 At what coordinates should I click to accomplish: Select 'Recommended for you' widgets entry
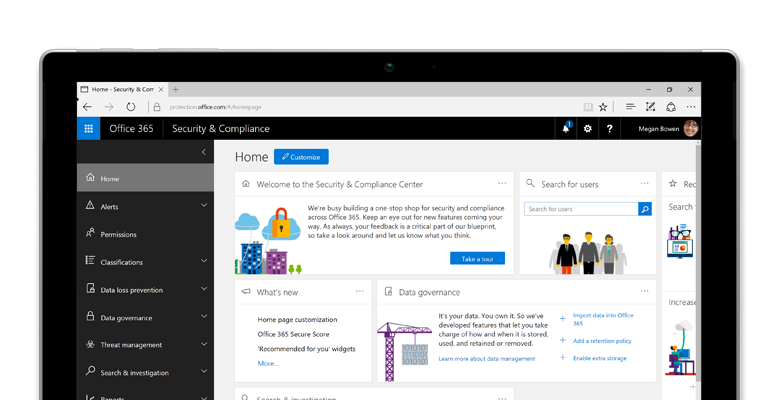point(306,349)
